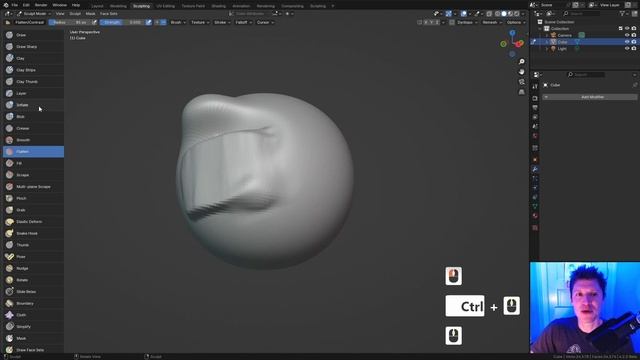The height and width of the screenshot is (360, 640).
Task: Click the Add Modifier button
Action: coord(590,97)
